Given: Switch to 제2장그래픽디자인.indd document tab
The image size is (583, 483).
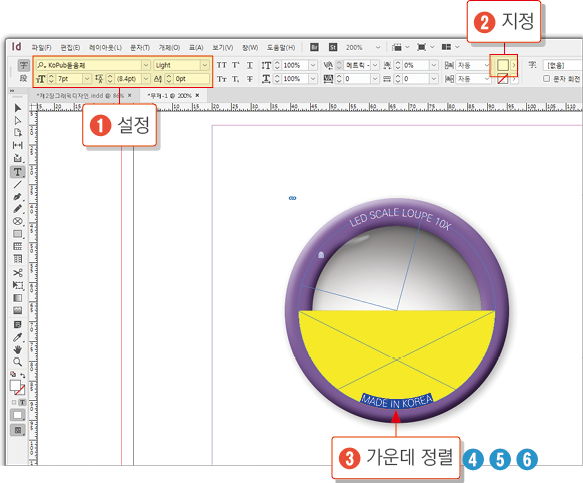Looking at the screenshot, I should point(80,96).
